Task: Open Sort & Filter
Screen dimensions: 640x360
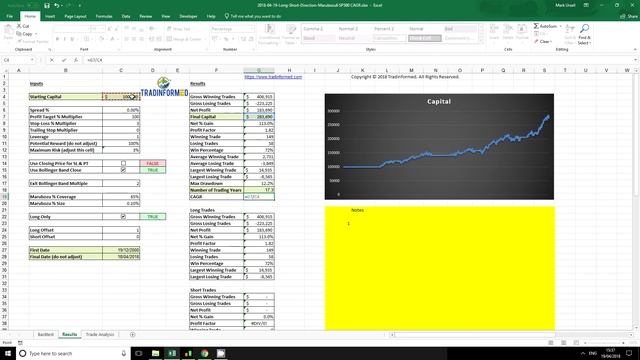Action: [x=570, y=34]
